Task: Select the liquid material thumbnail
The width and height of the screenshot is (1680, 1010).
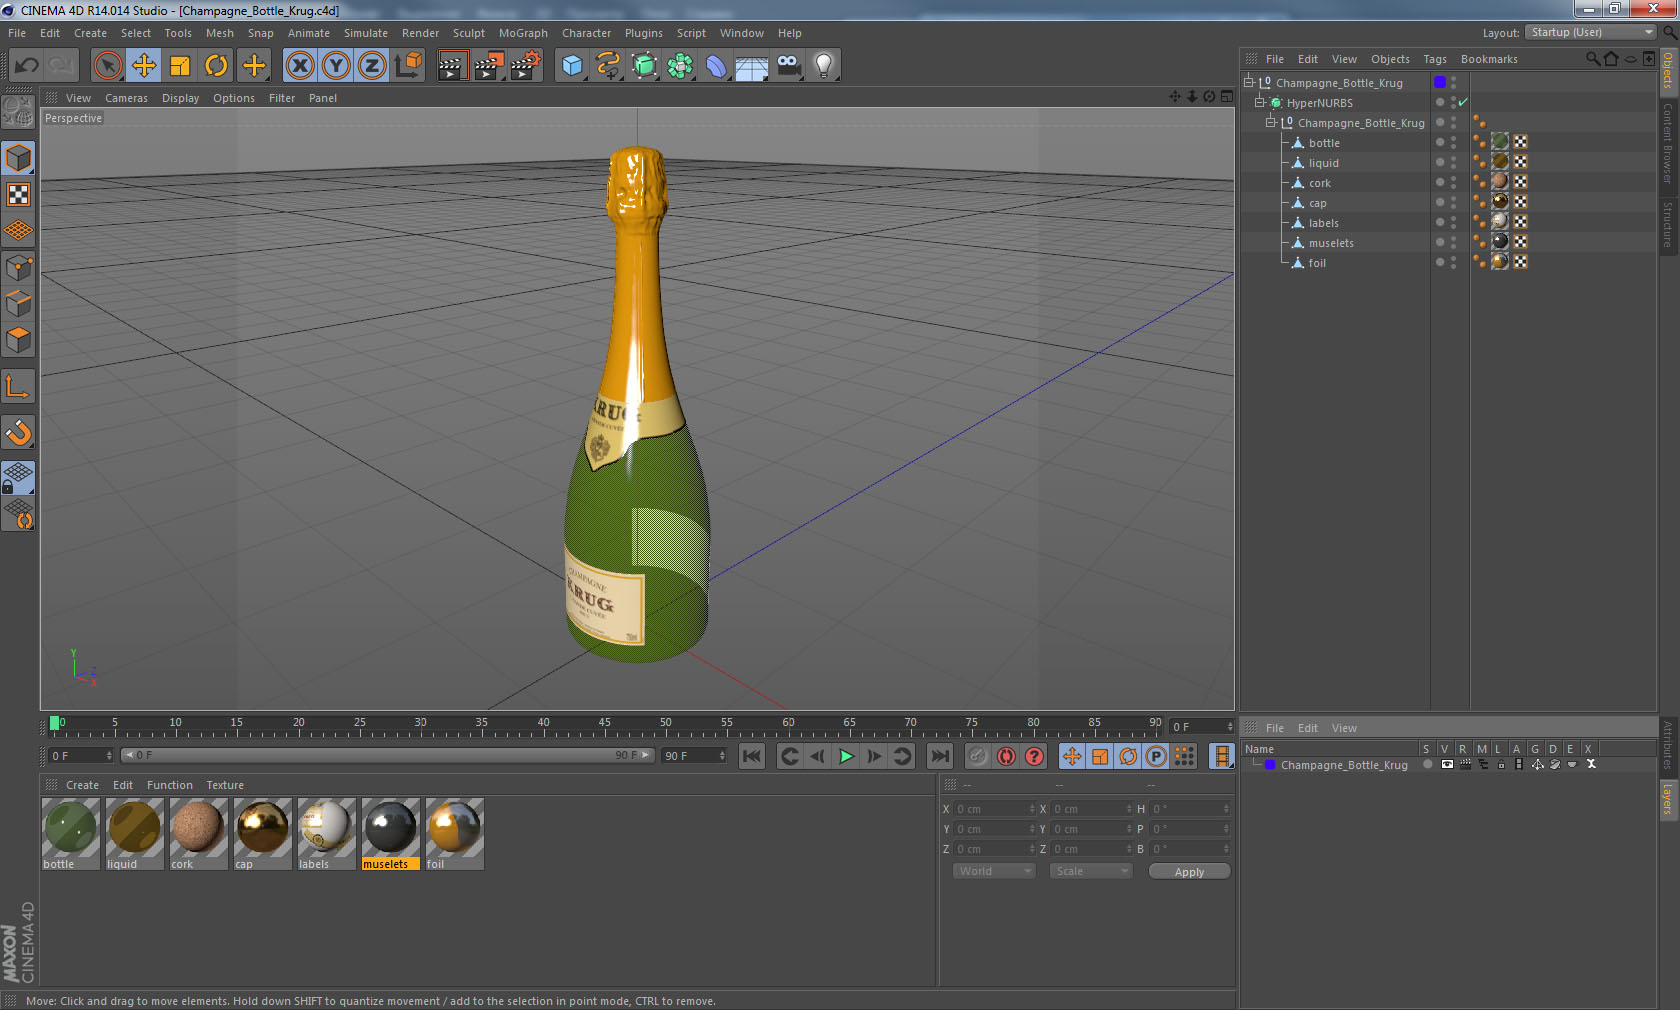Action: coord(134,827)
